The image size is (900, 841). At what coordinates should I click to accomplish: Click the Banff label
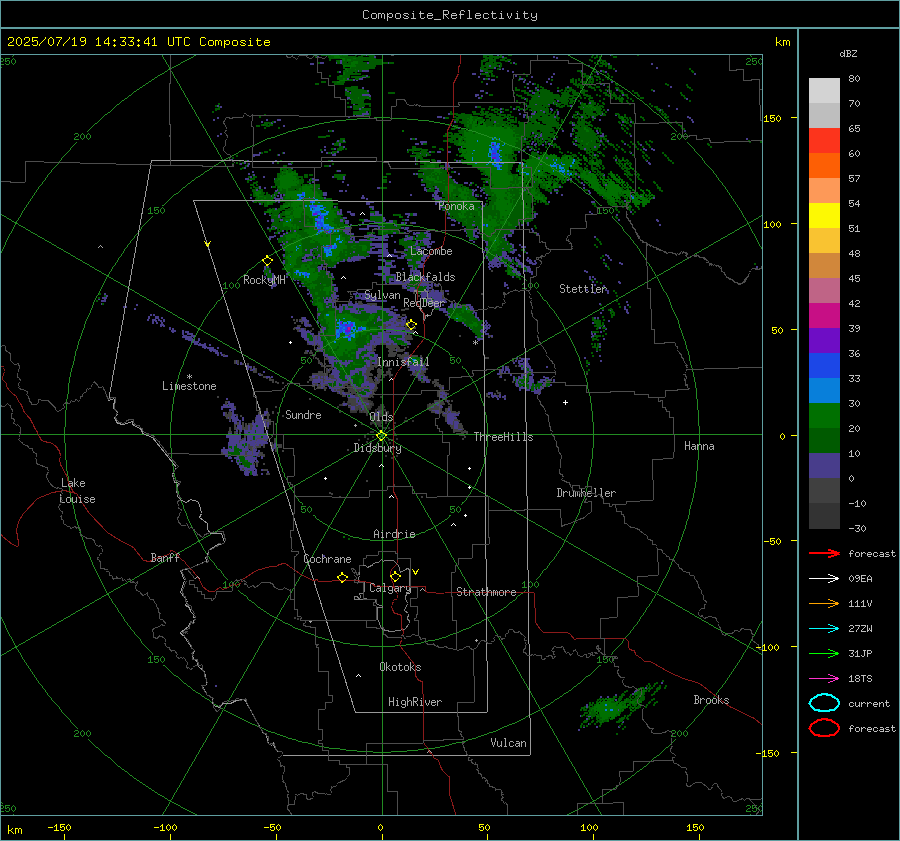165,558
